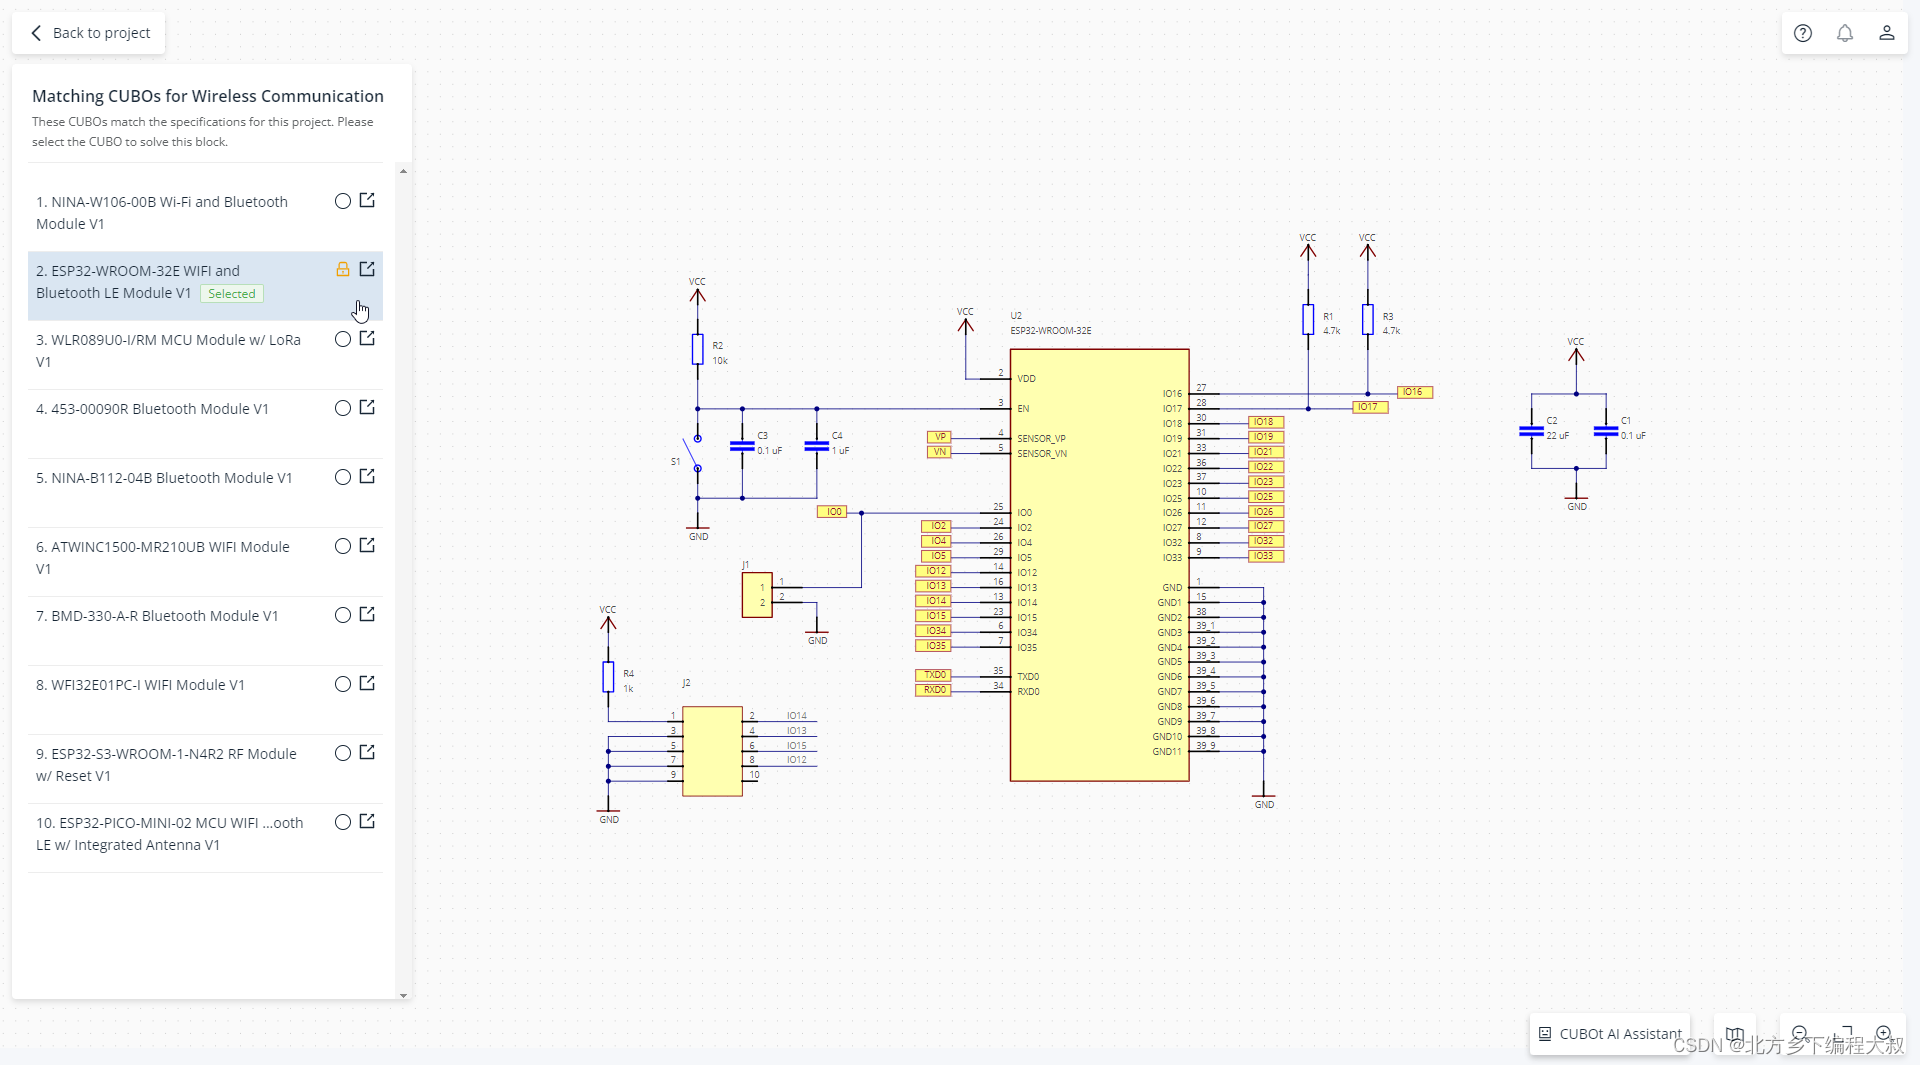
Task: Open ATWINC1500-MR210UB module external link icon
Action: click(x=367, y=545)
